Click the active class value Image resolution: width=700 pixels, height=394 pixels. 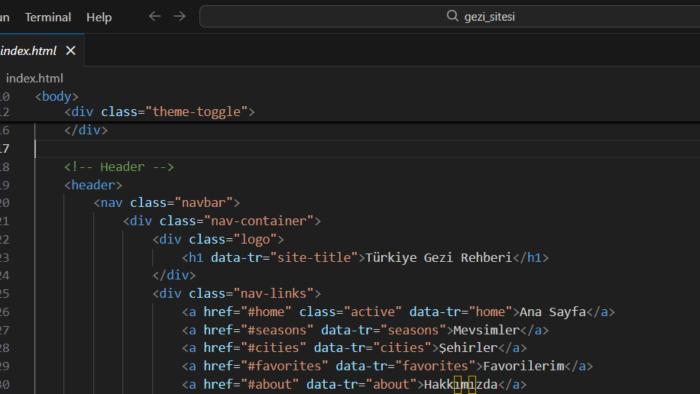[x=373, y=312]
